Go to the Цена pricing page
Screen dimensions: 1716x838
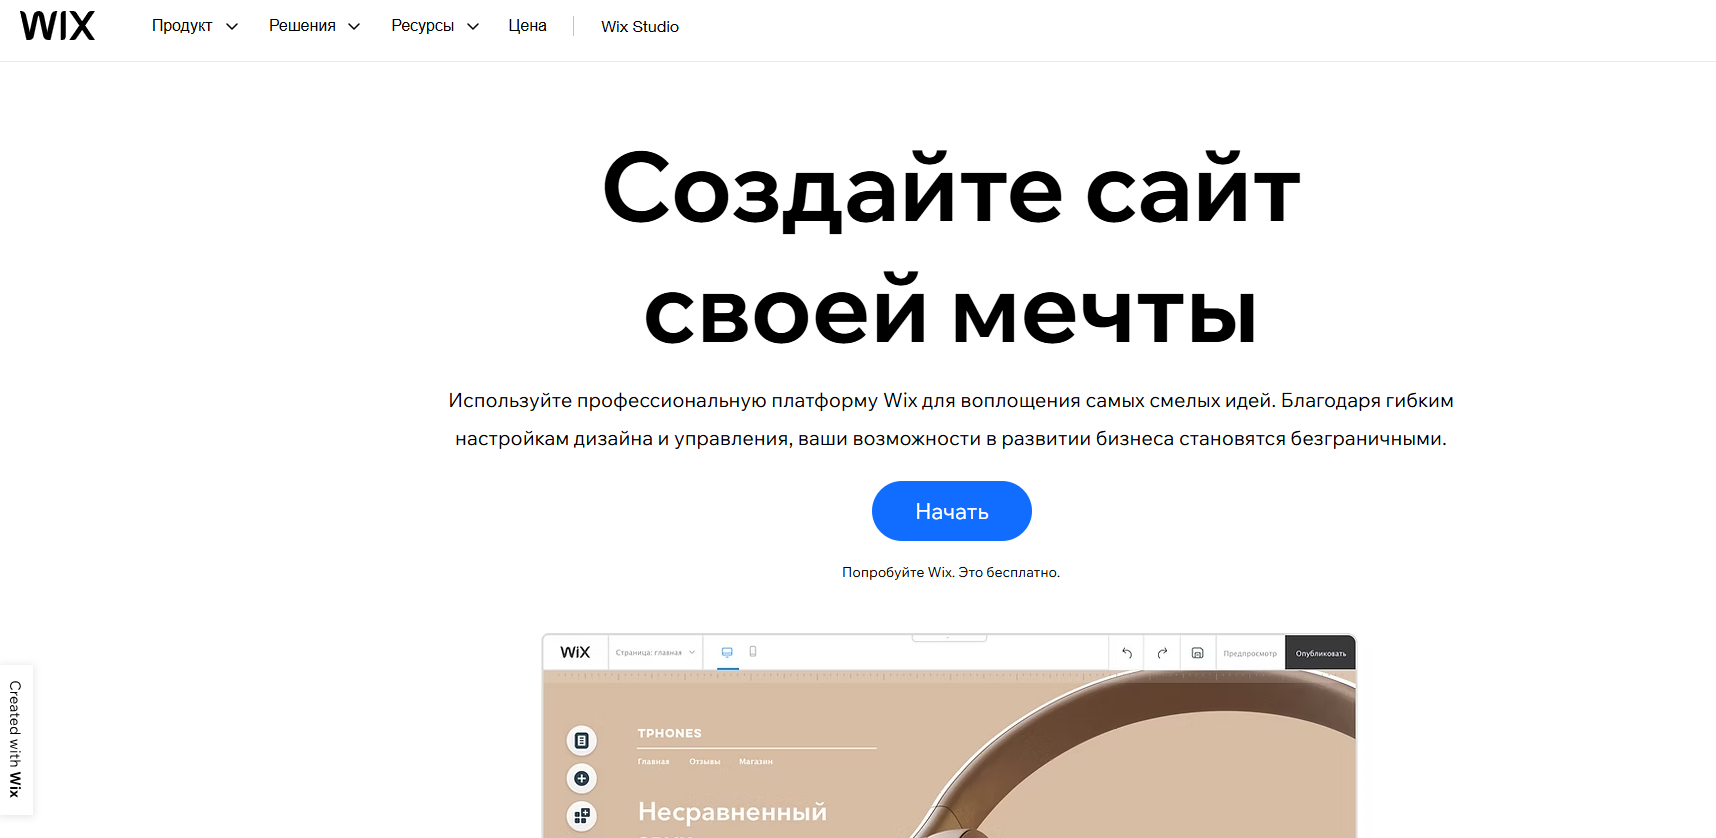pyautogui.click(x=527, y=26)
